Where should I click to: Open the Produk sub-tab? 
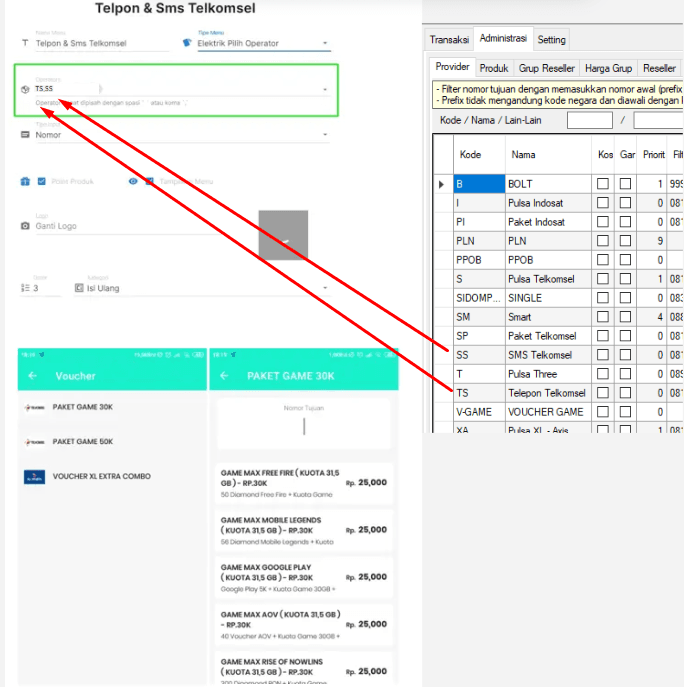click(x=493, y=68)
